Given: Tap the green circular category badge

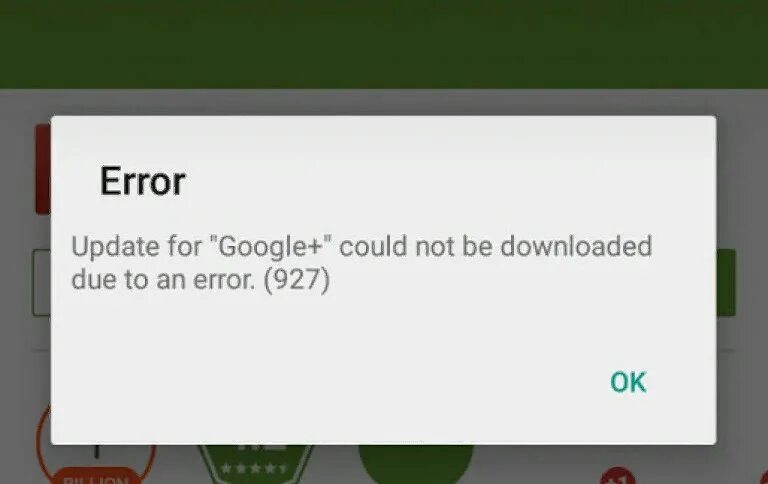Looking at the screenshot, I should pos(416,464).
